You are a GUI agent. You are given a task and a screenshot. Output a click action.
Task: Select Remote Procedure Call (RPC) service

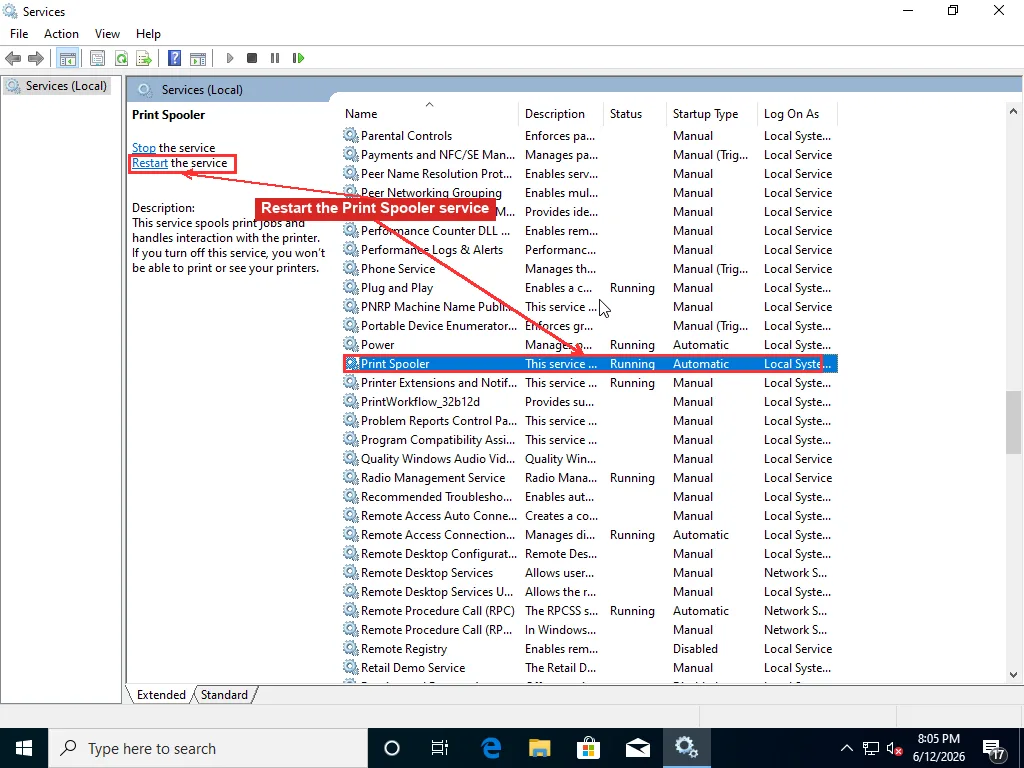point(590,611)
